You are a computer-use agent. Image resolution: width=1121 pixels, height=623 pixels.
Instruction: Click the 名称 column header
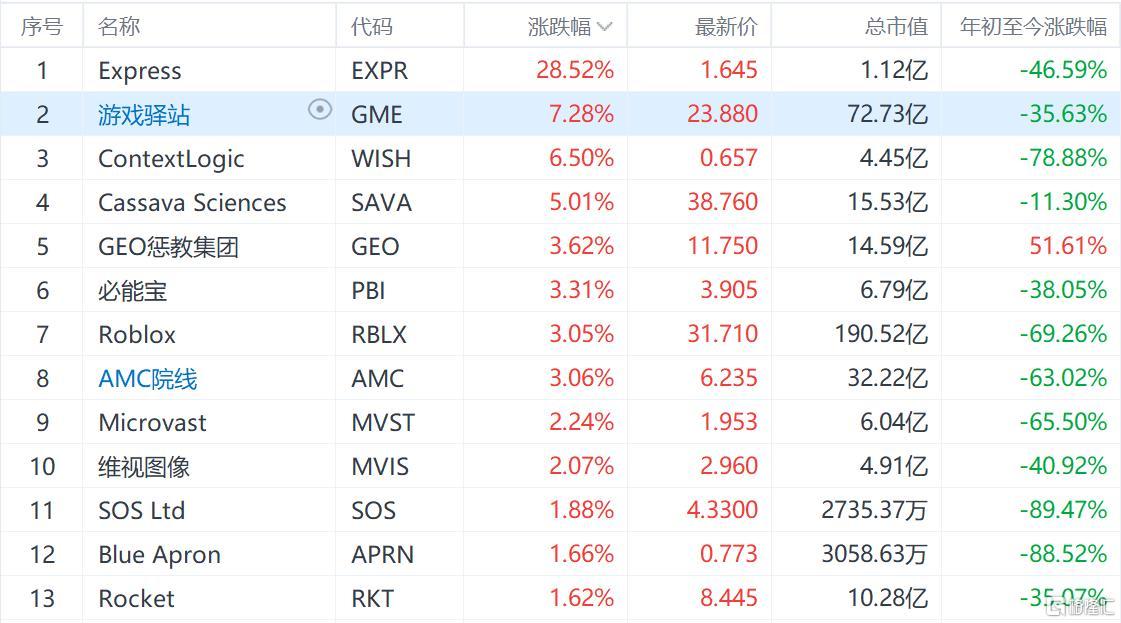[119, 26]
